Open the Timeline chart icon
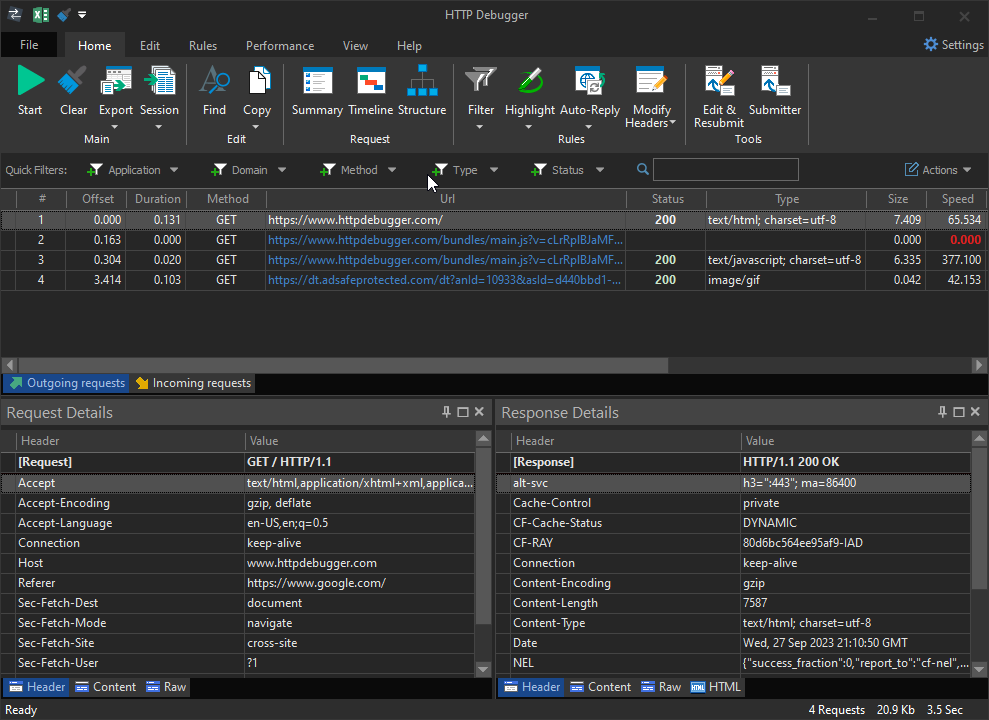 coord(370,90)
